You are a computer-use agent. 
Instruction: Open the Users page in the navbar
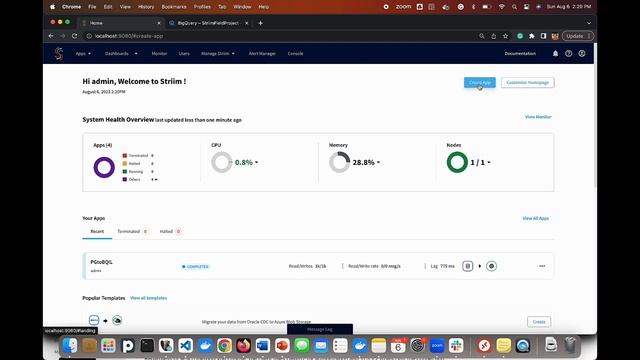pos(184,53)
